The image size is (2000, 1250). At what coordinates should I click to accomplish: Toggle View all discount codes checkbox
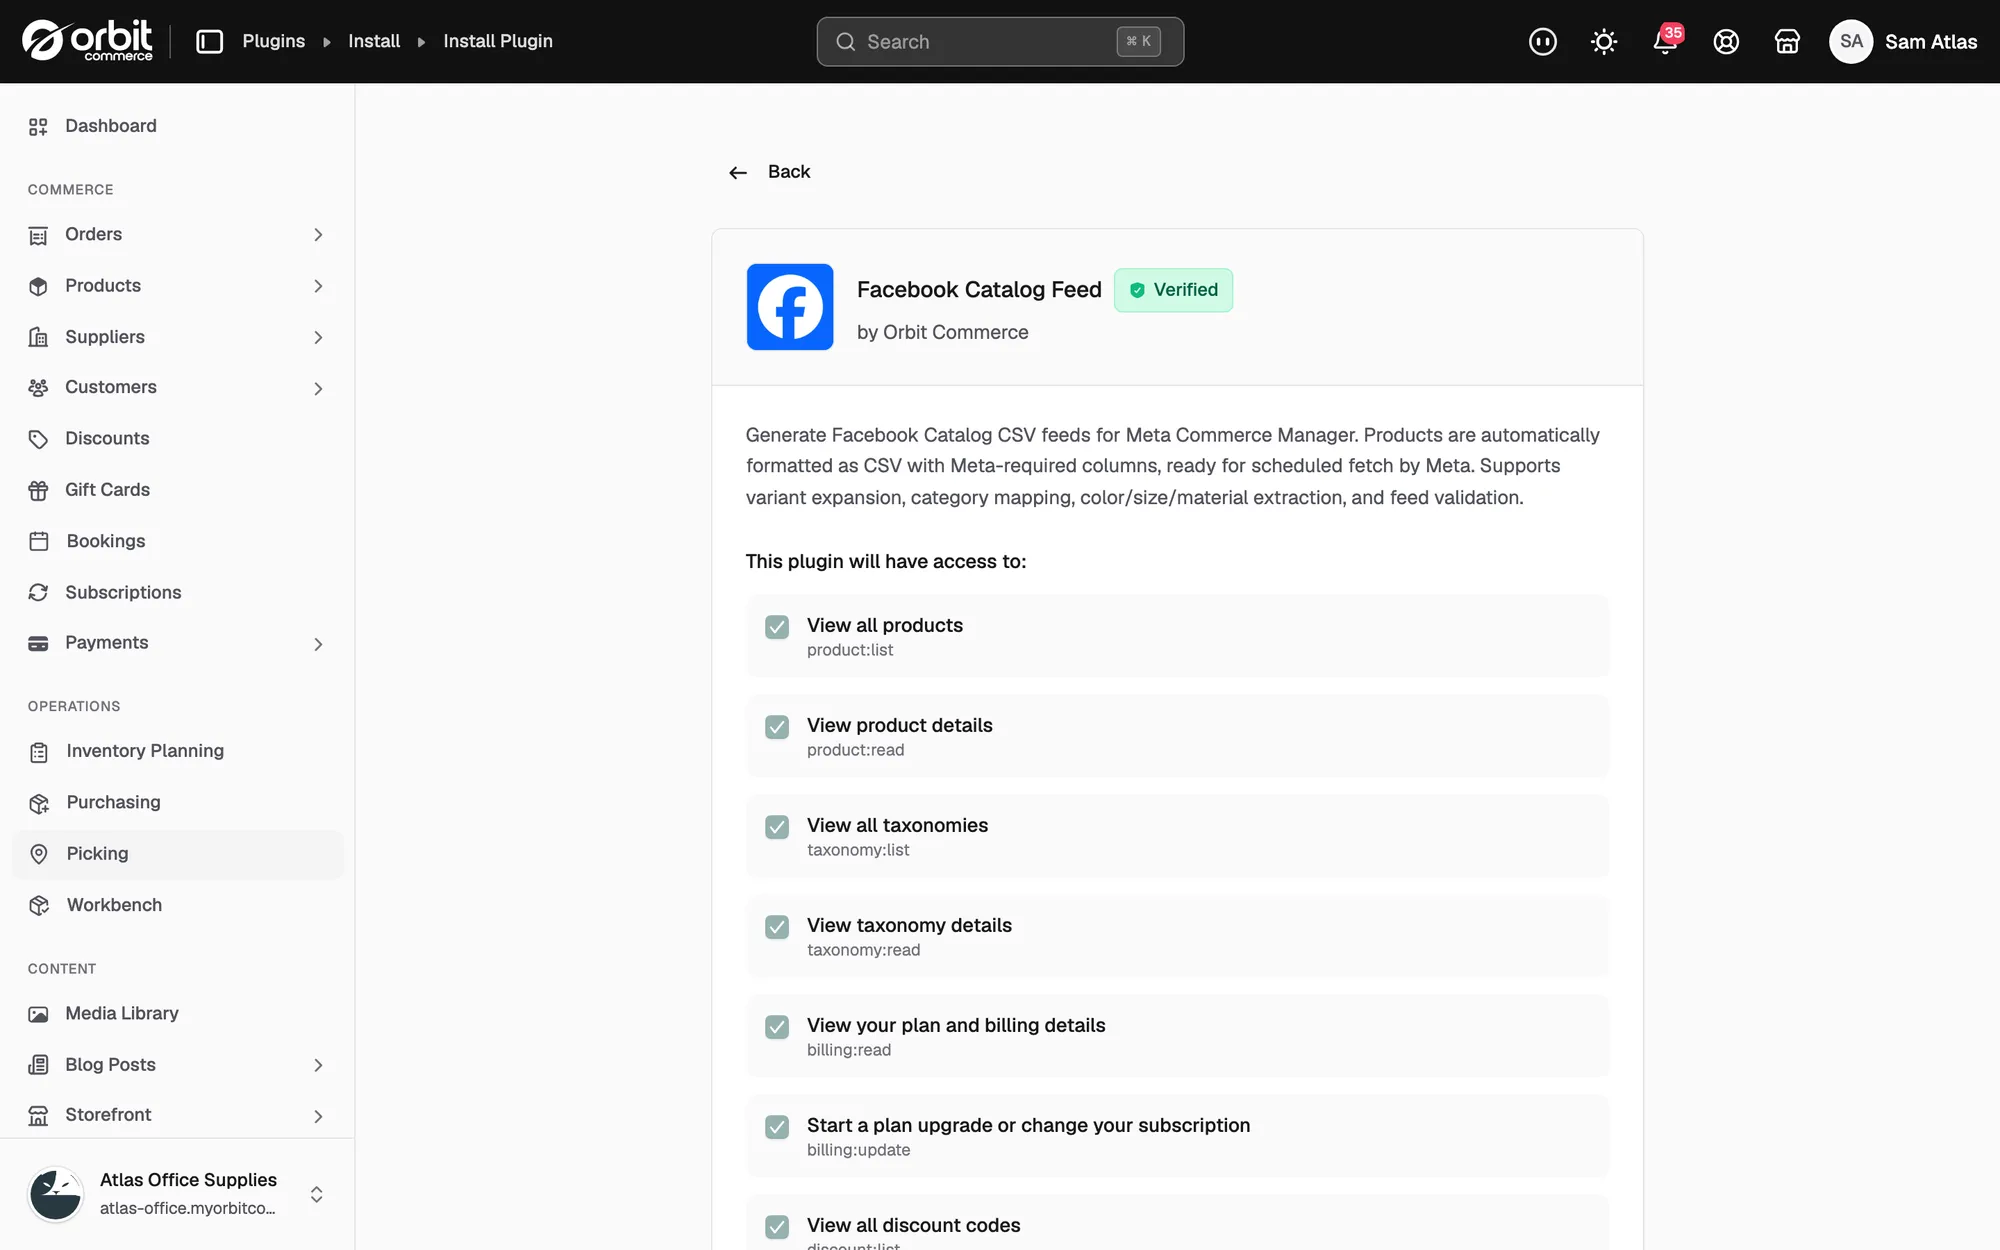click(x=777, y=1227)
